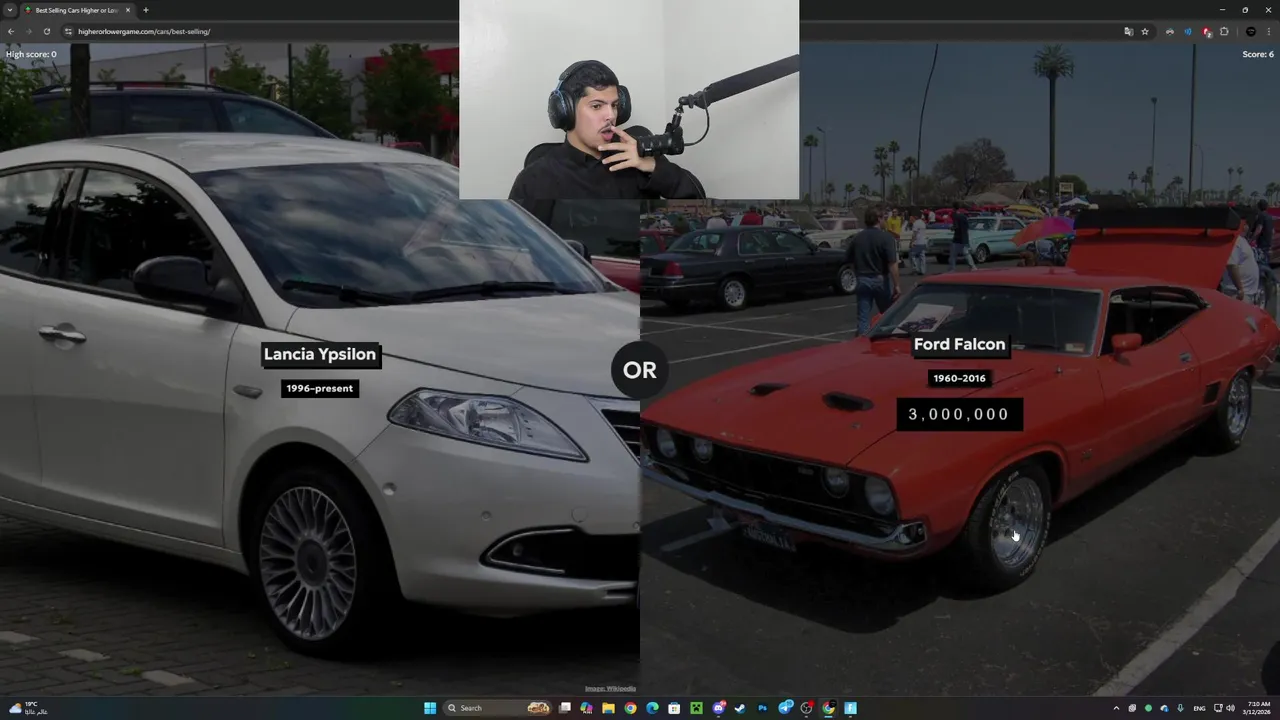1280x720 pixels.
Task: Open File Explorer from the taskbar
Action: pyautogui.click(x=608, y=708)
